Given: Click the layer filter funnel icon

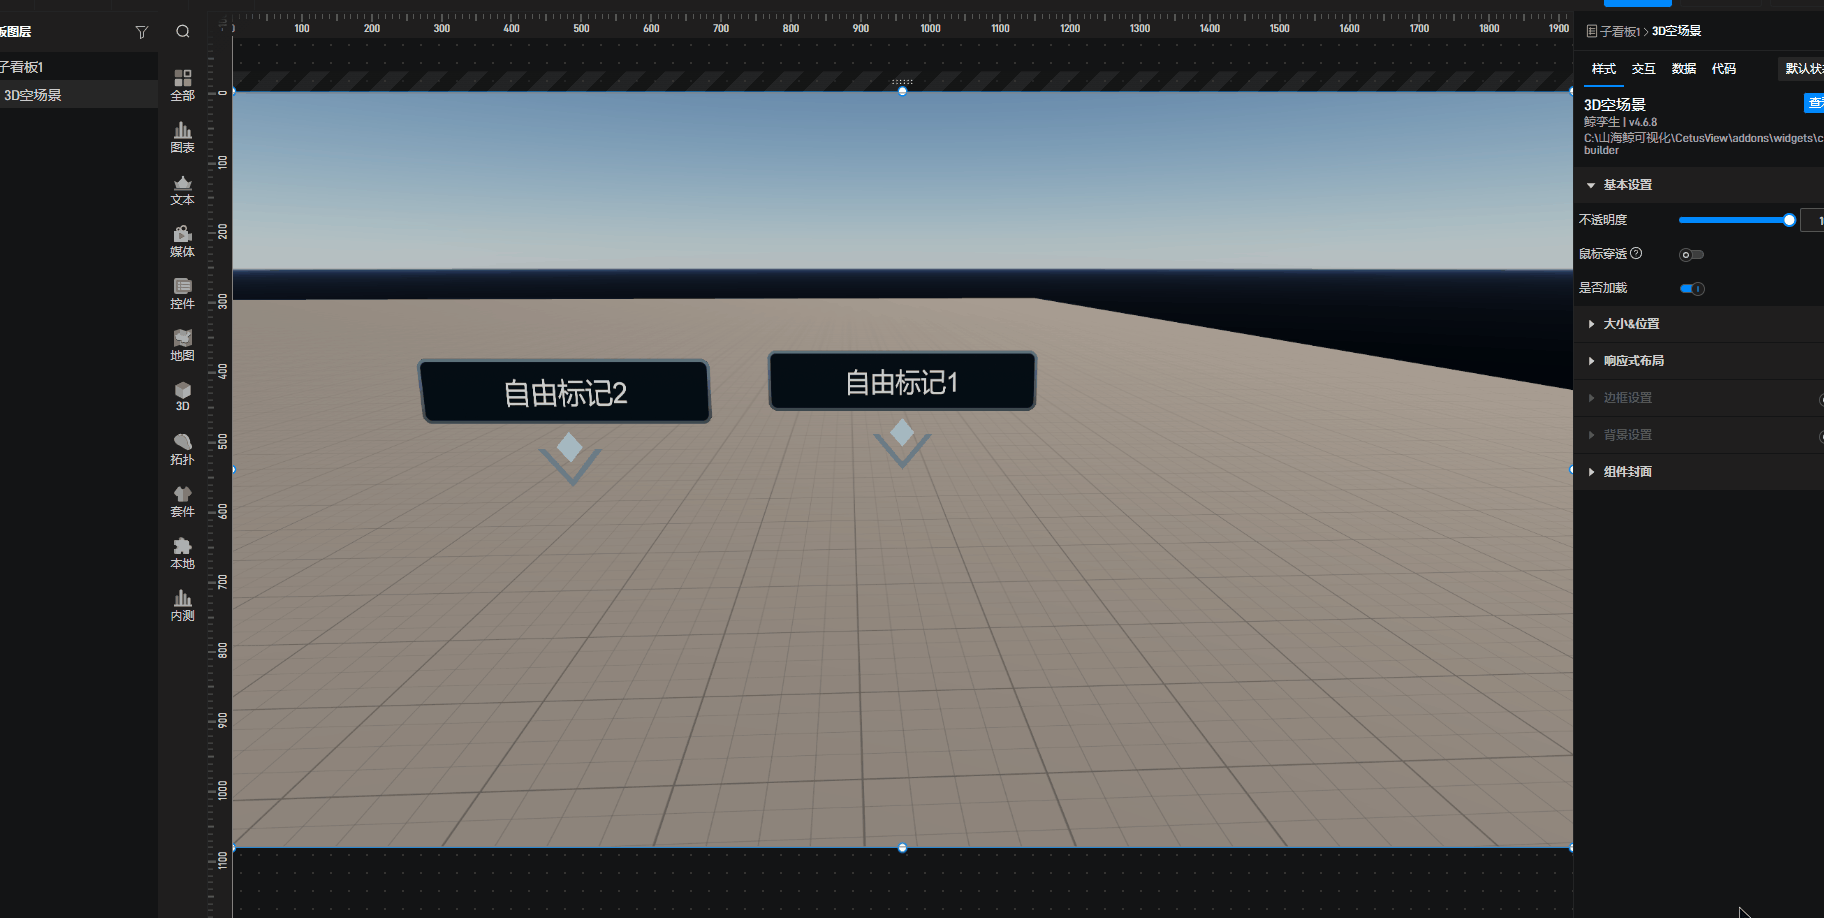Looking at the screenshot, I should pos(141,32).
